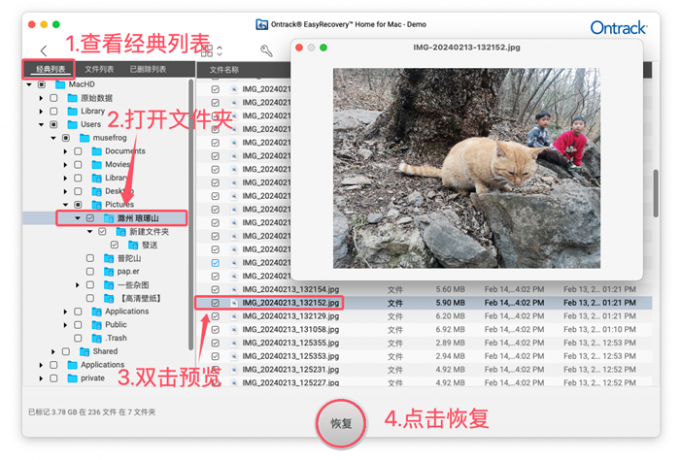This screenshot has height=460, width=680.
Task: Switch to the 文件列表 tab
Action: tap(99, 69)
